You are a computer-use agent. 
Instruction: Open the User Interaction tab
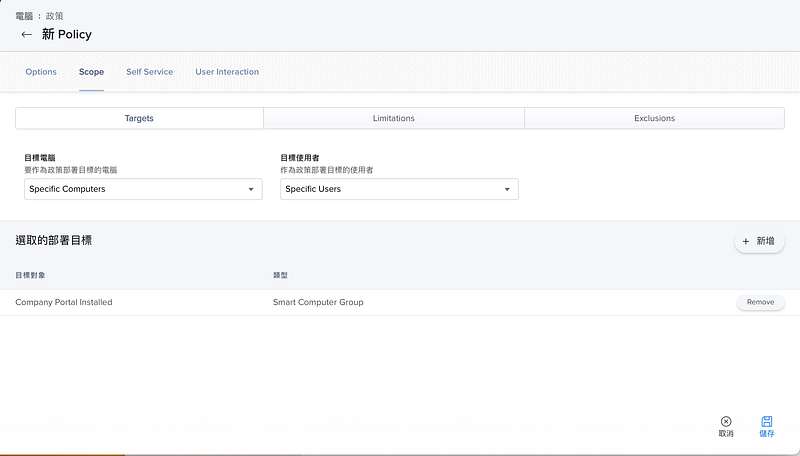[x=227, y=72]
